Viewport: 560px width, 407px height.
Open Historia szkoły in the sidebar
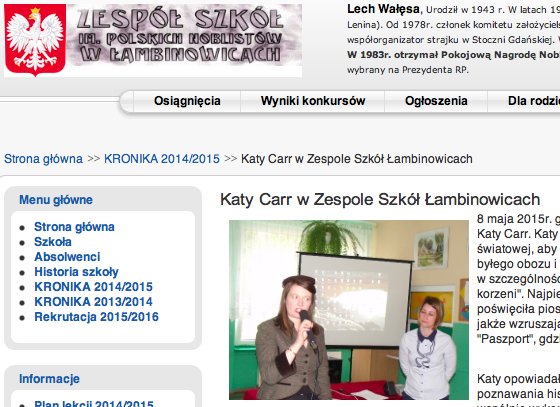click(x=76, y=272)
